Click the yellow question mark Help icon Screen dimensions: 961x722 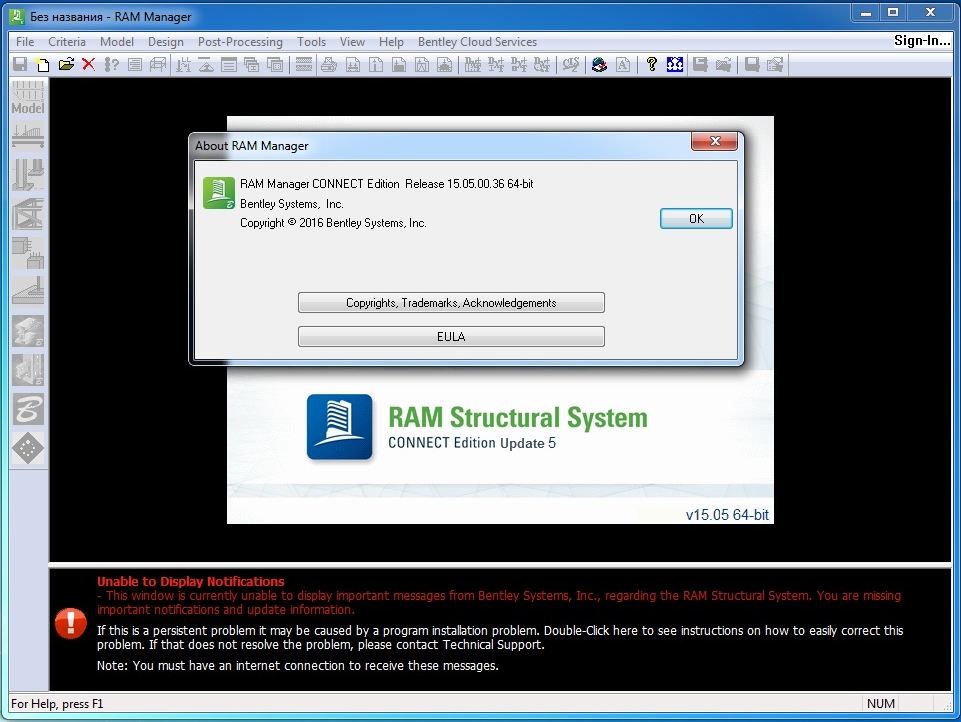point(651,64)
